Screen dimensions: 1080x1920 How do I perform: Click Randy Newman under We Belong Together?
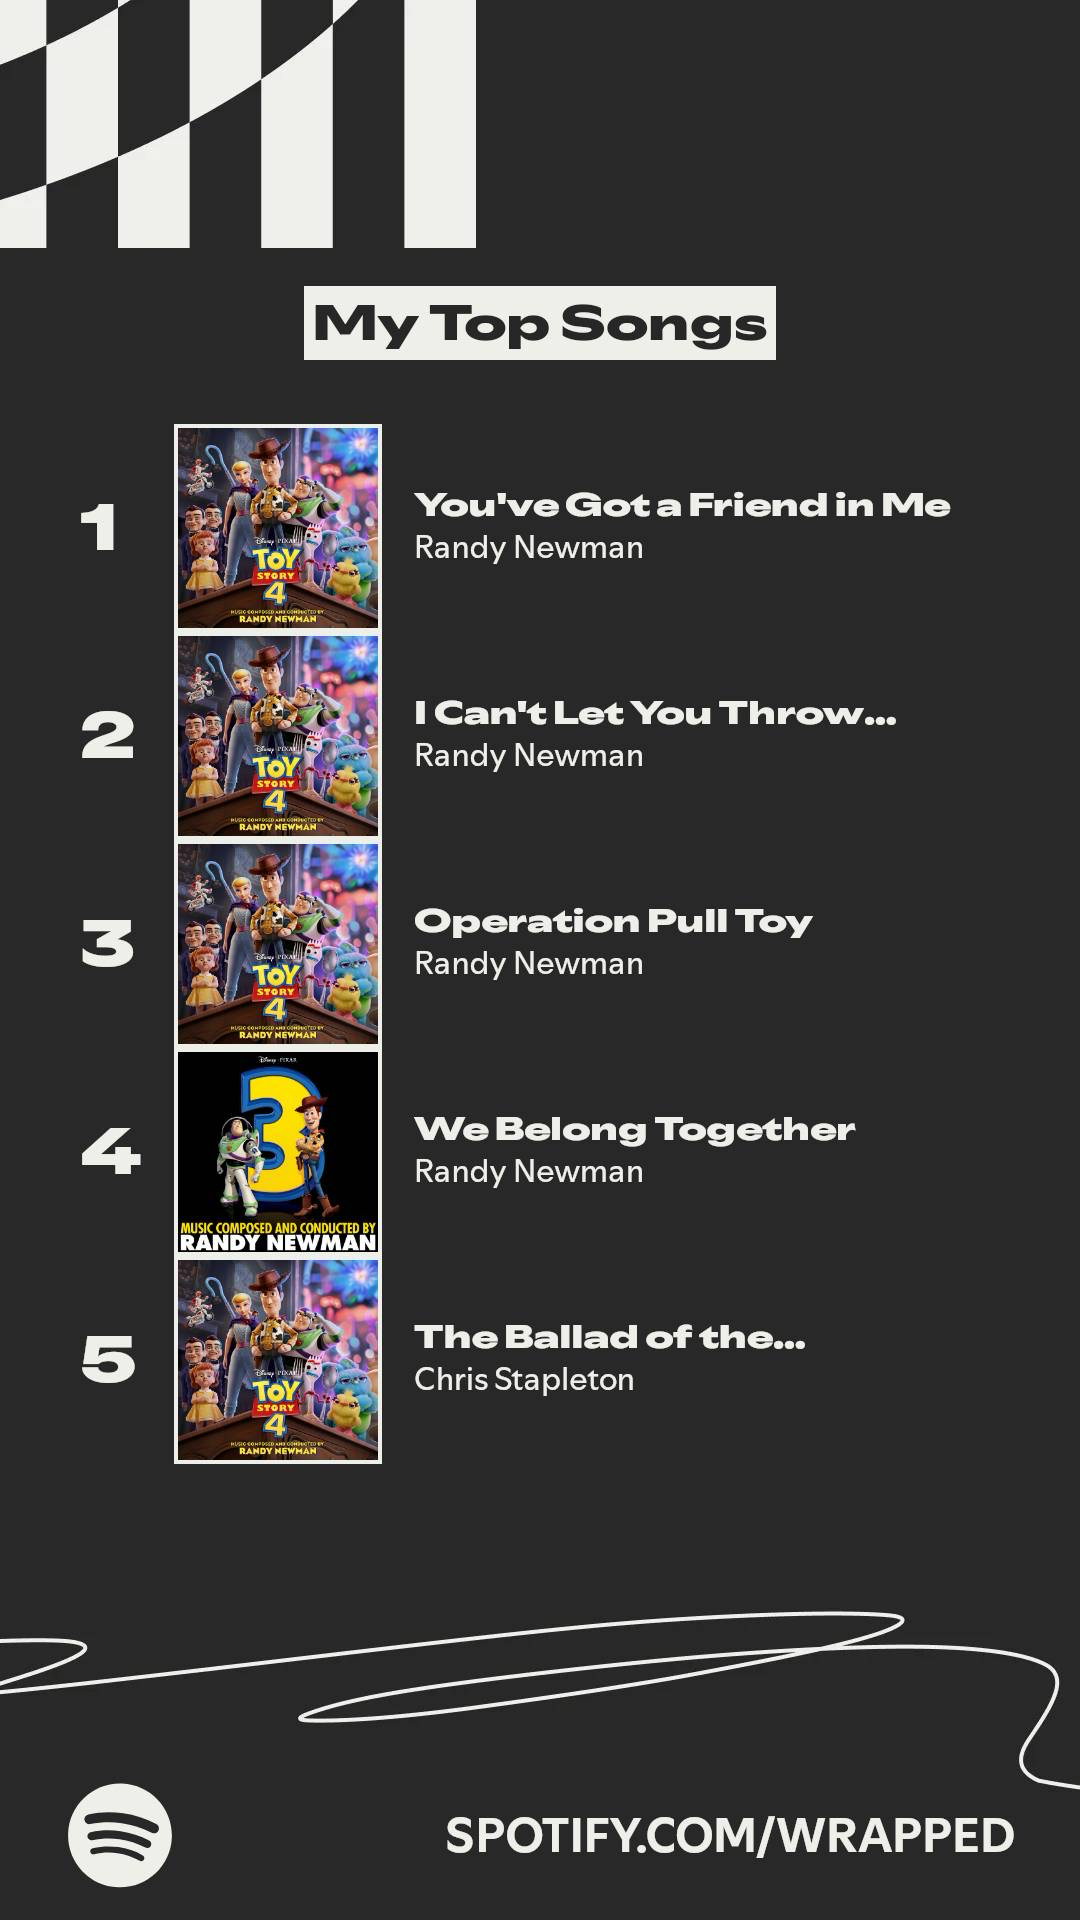tap(528, 1171)
